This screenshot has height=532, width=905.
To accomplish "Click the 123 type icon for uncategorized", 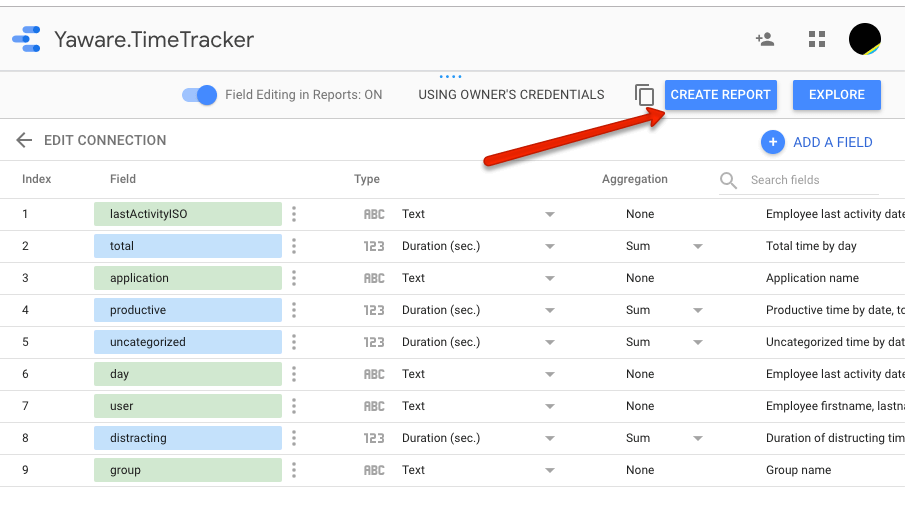I will (374, 342).
